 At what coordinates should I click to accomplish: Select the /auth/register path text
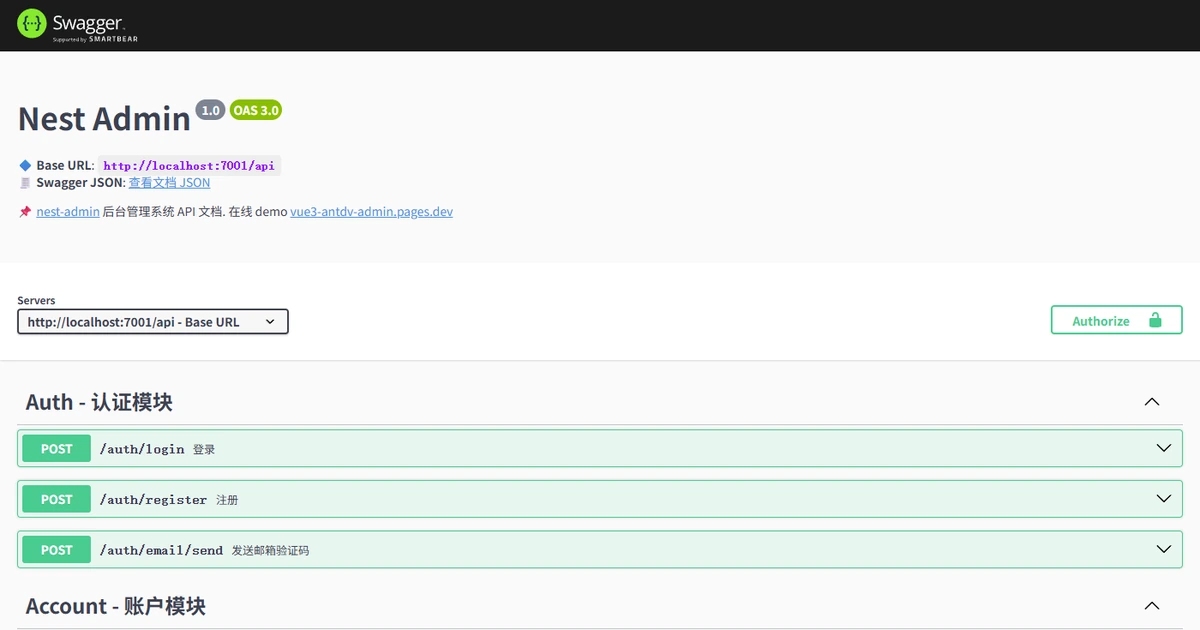coord(153,499)
